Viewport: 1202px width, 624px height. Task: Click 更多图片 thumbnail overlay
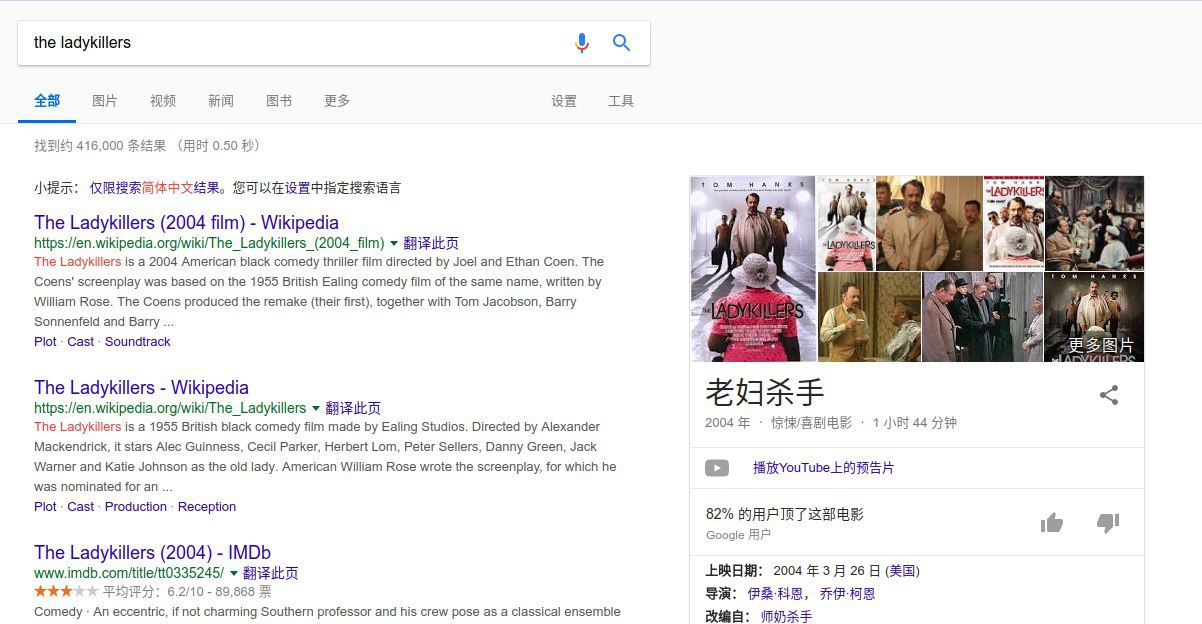tap(1094, 317)
